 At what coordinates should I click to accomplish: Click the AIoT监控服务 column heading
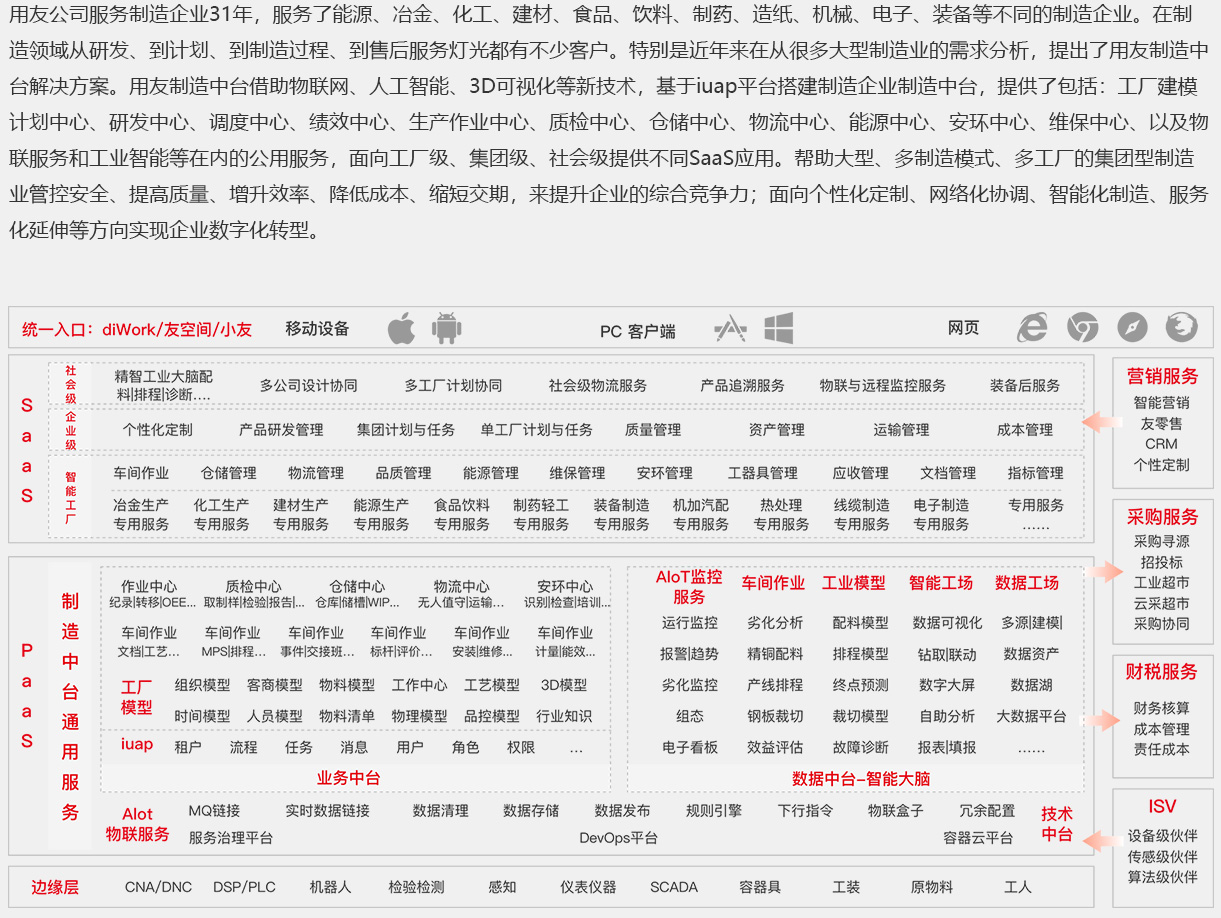click(689, 587)
